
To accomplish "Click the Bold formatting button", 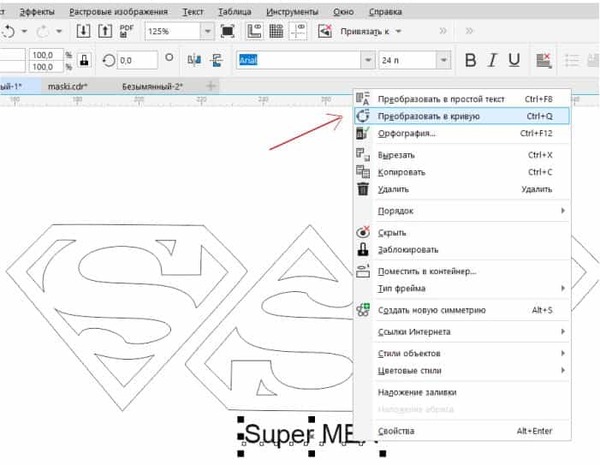I will 471,60.
